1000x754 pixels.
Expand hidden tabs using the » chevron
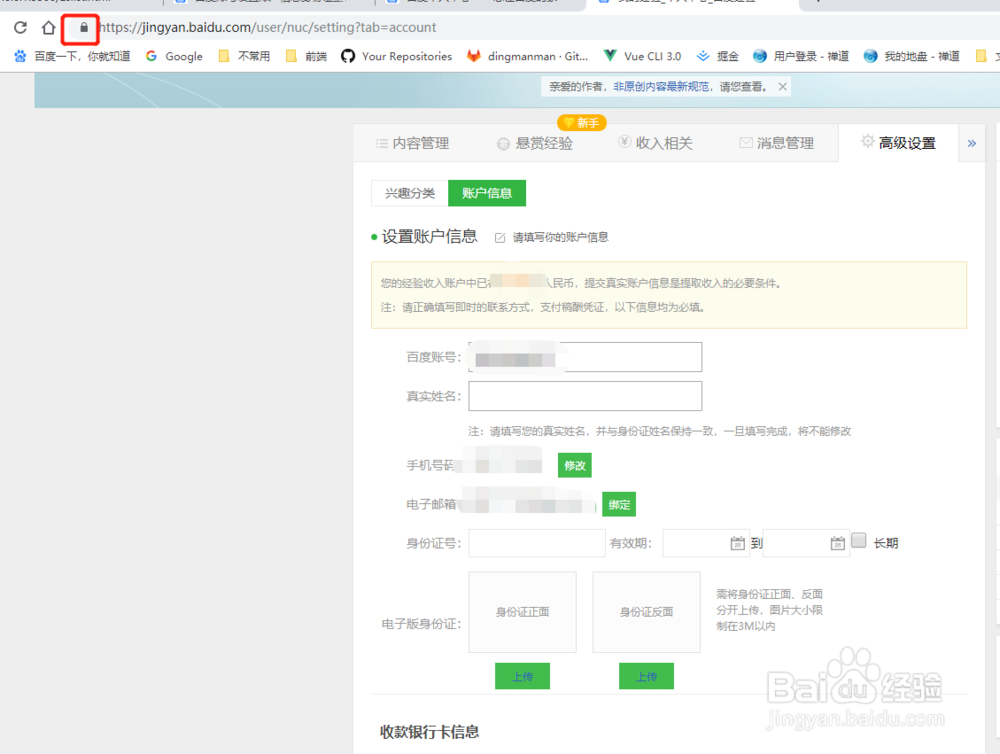coord(971,143)
